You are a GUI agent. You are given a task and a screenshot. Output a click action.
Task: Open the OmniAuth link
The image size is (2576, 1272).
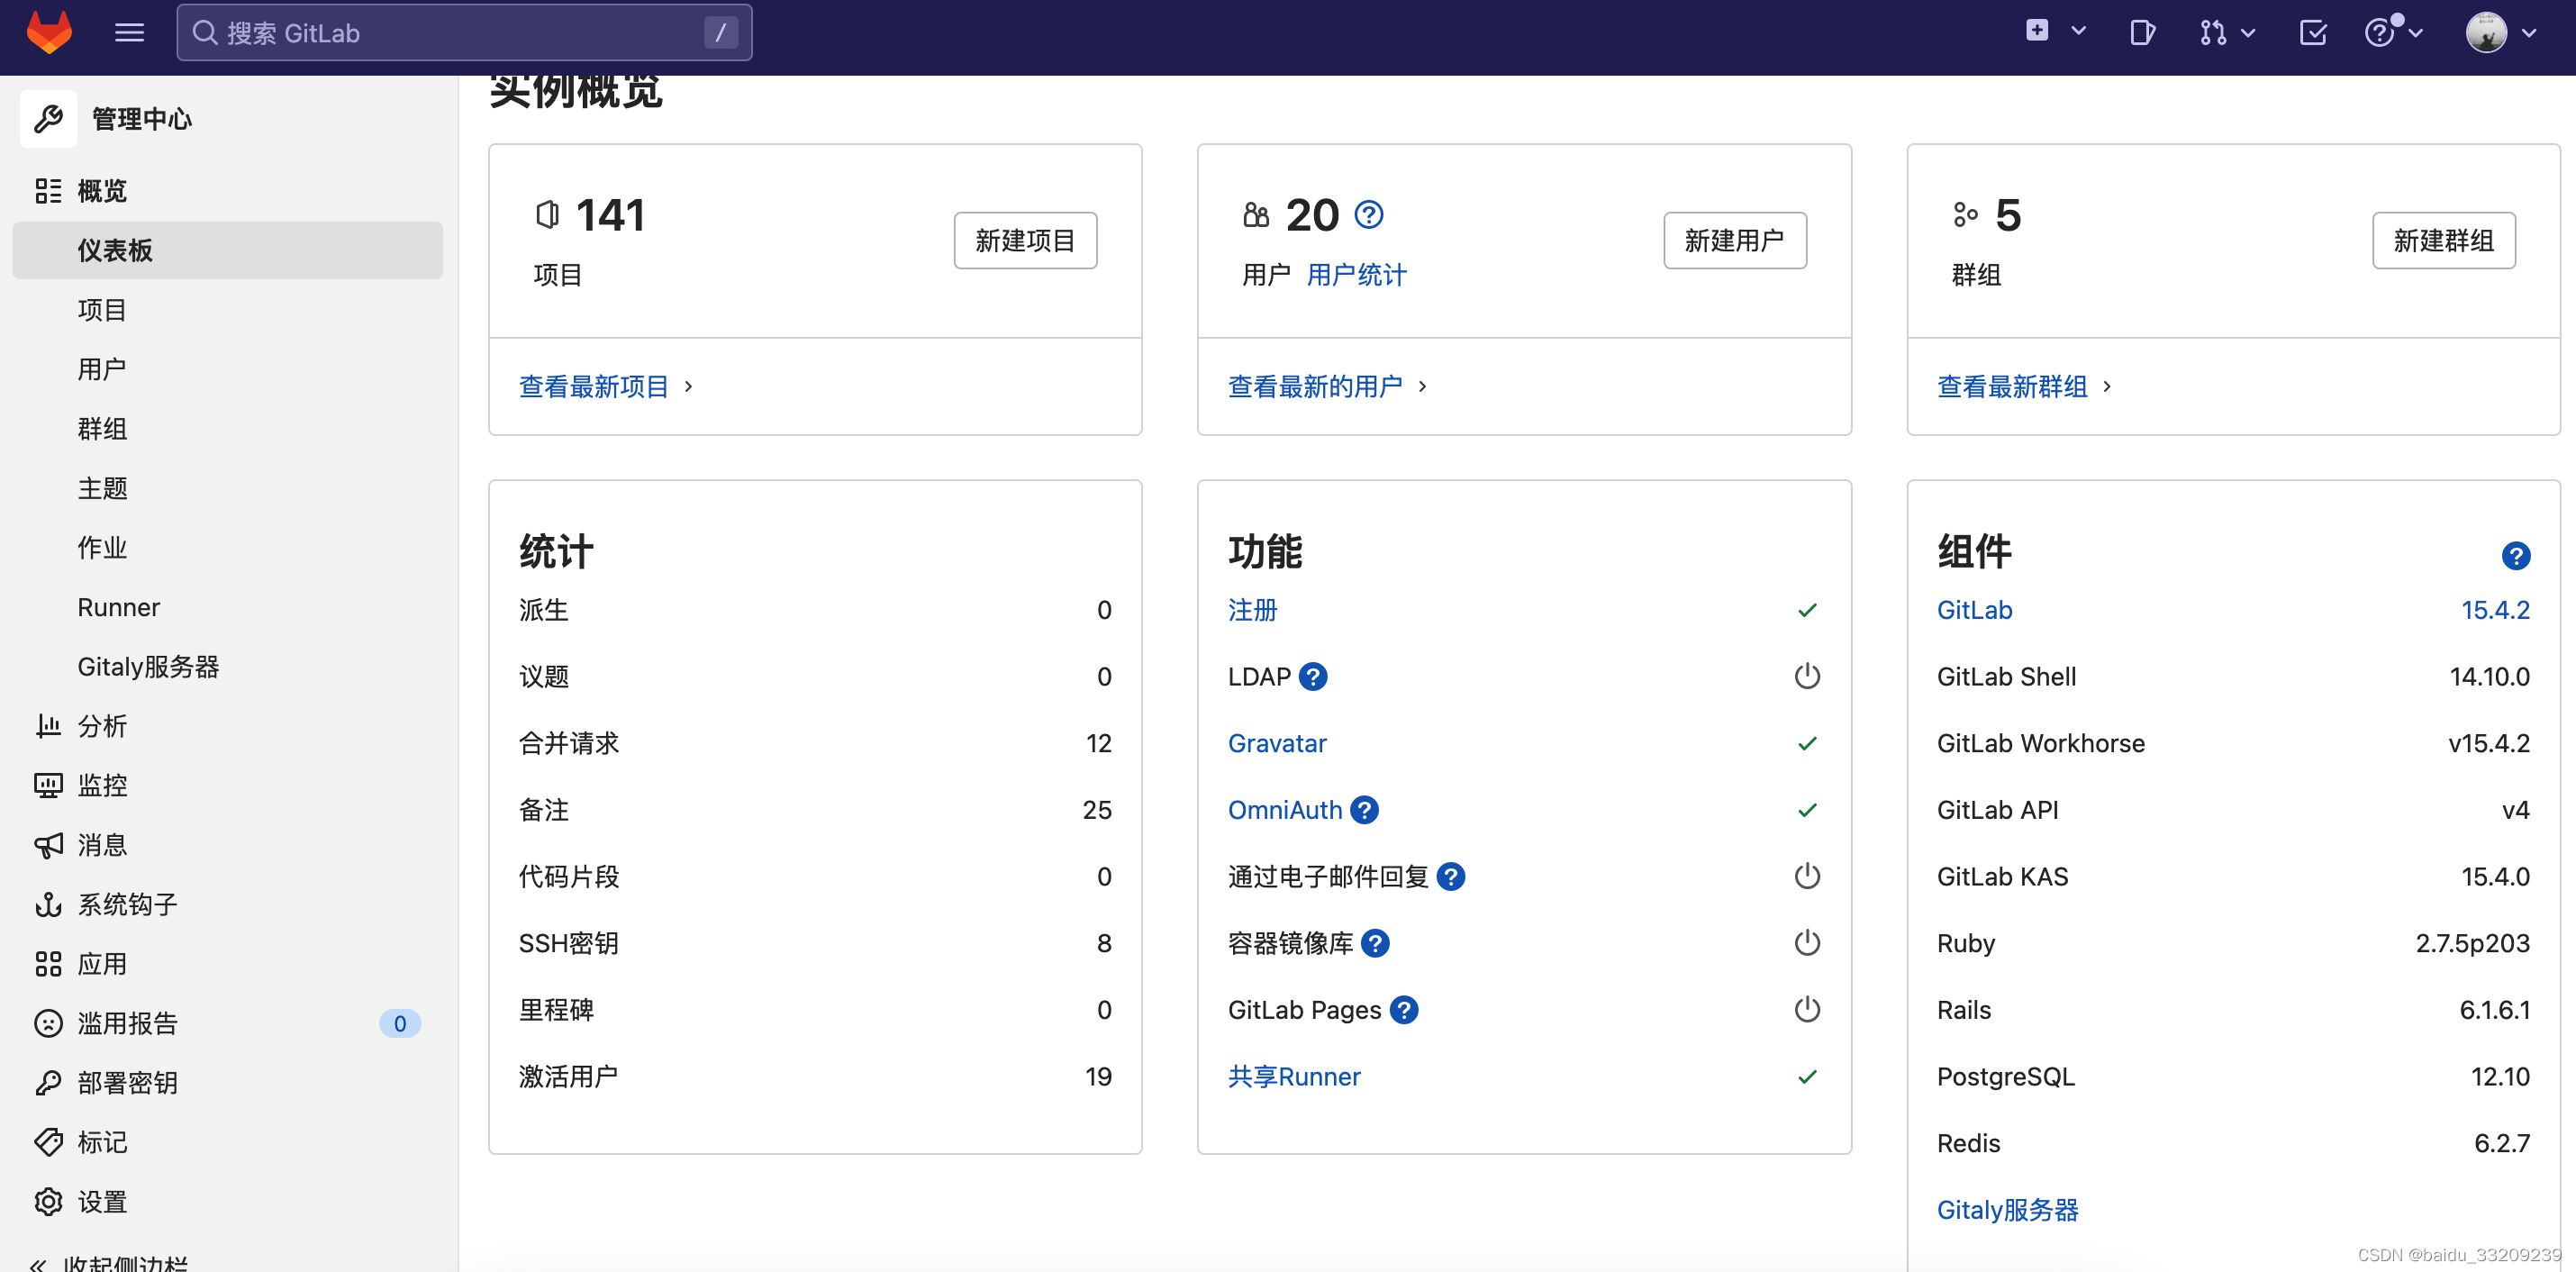pyautogui.click(x=1285, y=810)
